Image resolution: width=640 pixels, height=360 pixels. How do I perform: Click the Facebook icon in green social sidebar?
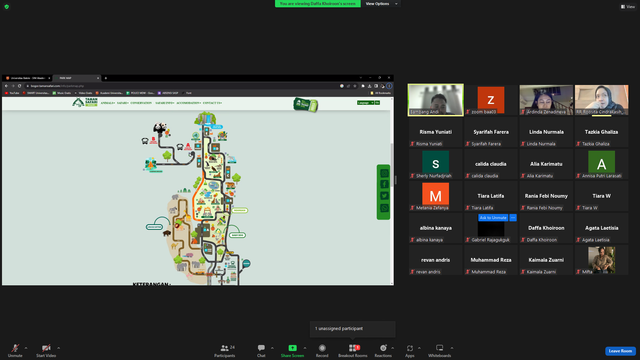coord(384,184)
